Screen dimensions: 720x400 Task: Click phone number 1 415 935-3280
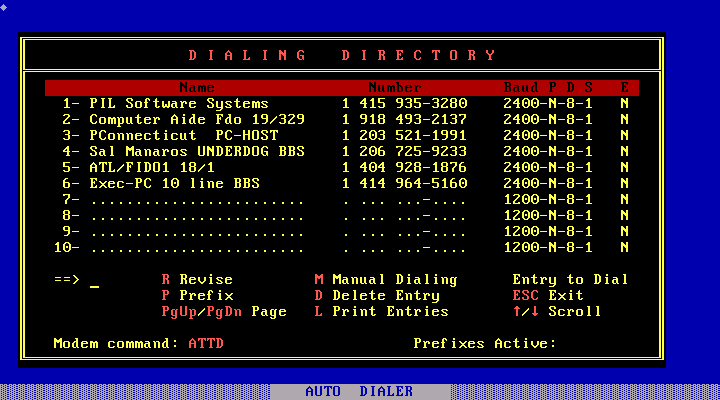point(405,103)
